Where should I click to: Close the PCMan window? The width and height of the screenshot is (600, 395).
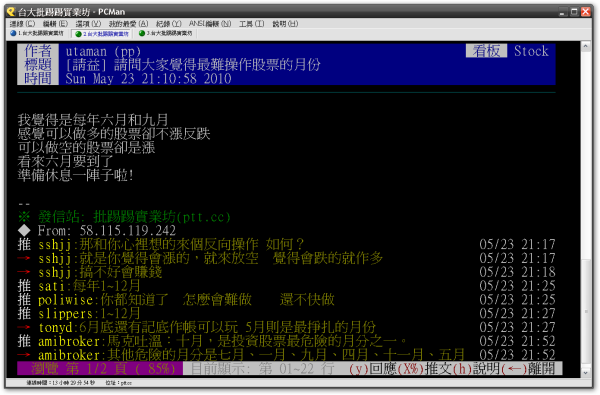coord(586,12)
